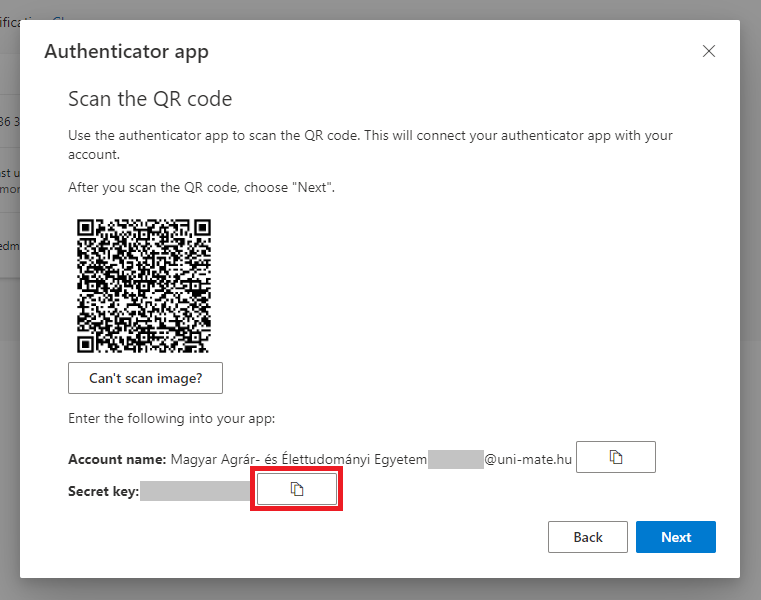Click the QR code image
This screenshot has height=600, width=761.
[144, 285]
